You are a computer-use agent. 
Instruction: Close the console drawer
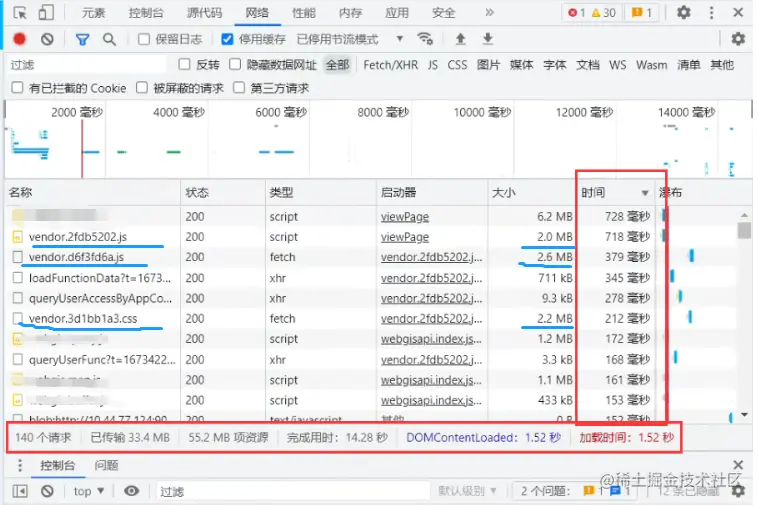click(738, 465)
